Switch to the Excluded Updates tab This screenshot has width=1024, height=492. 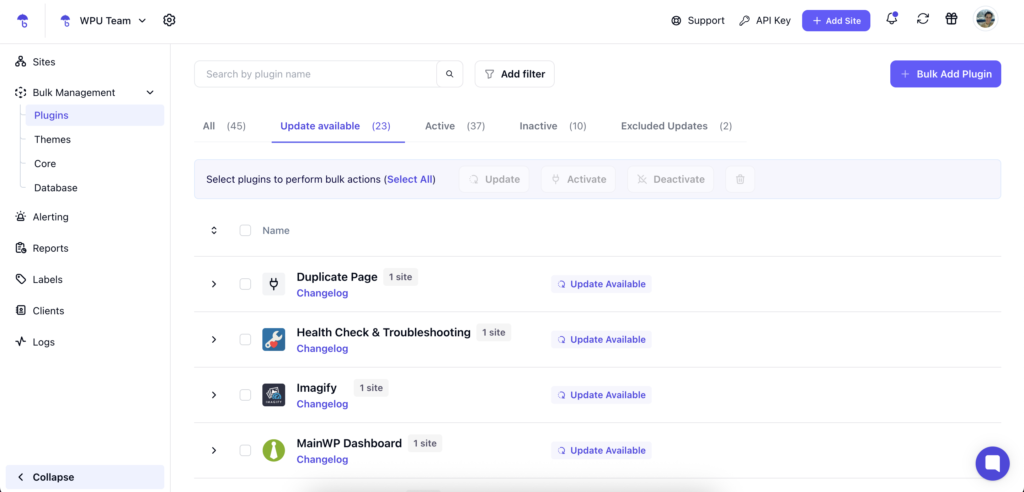pyautogui.click(x=676, y=126)
